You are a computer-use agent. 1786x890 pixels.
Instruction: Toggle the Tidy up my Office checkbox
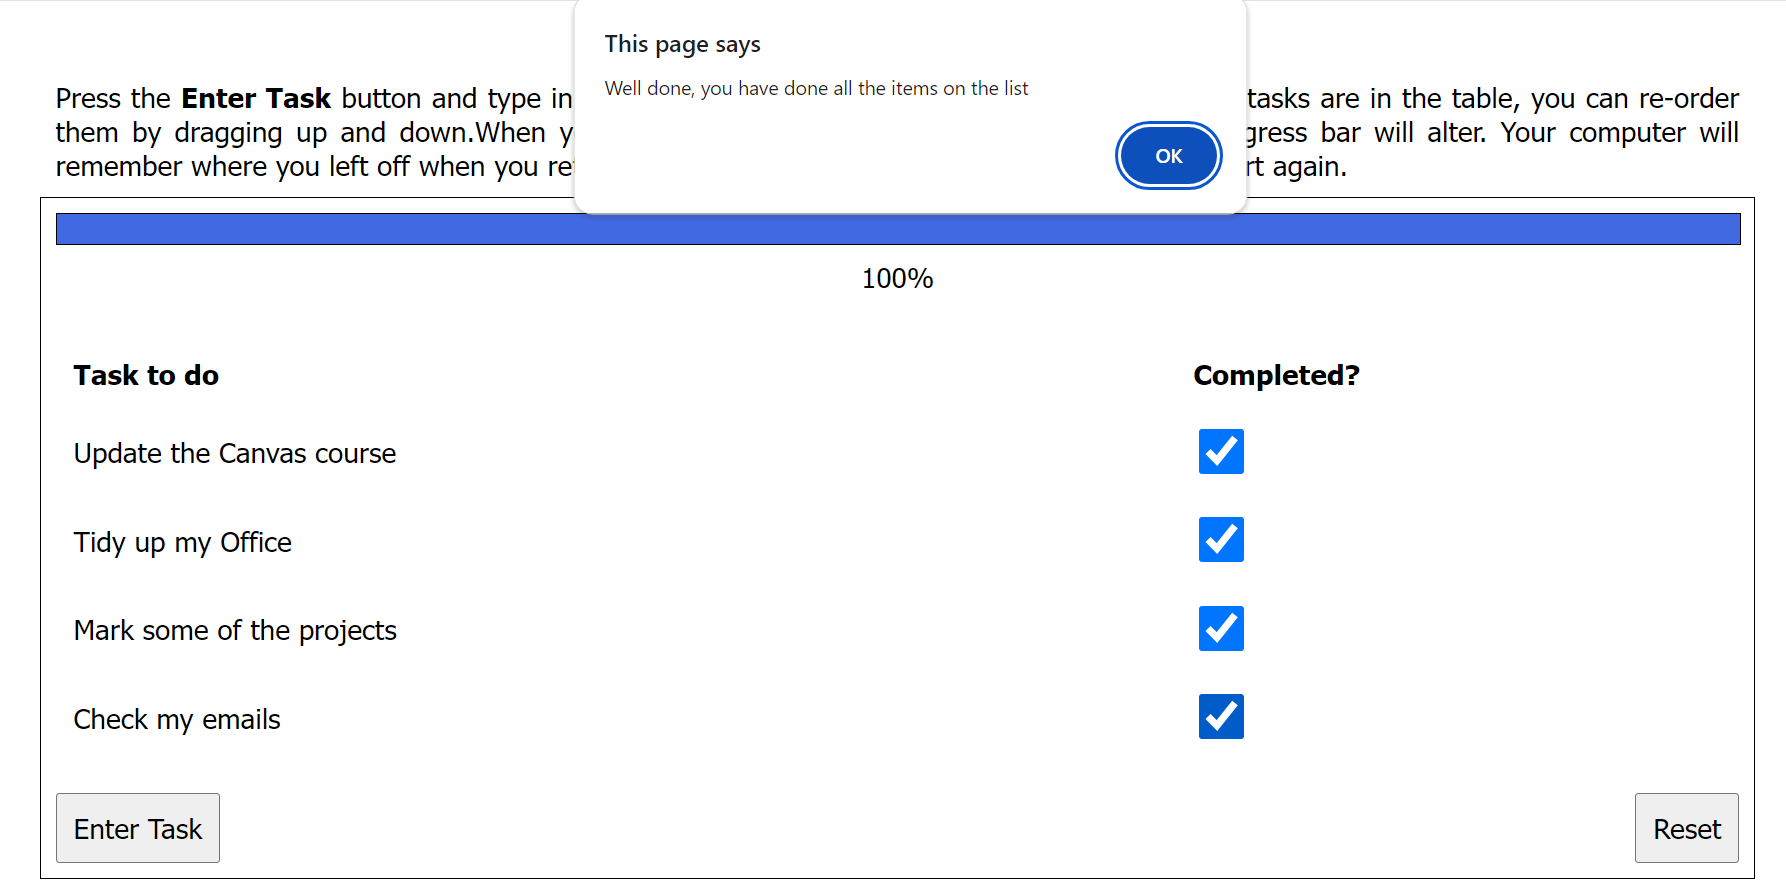coord(1221,540)
